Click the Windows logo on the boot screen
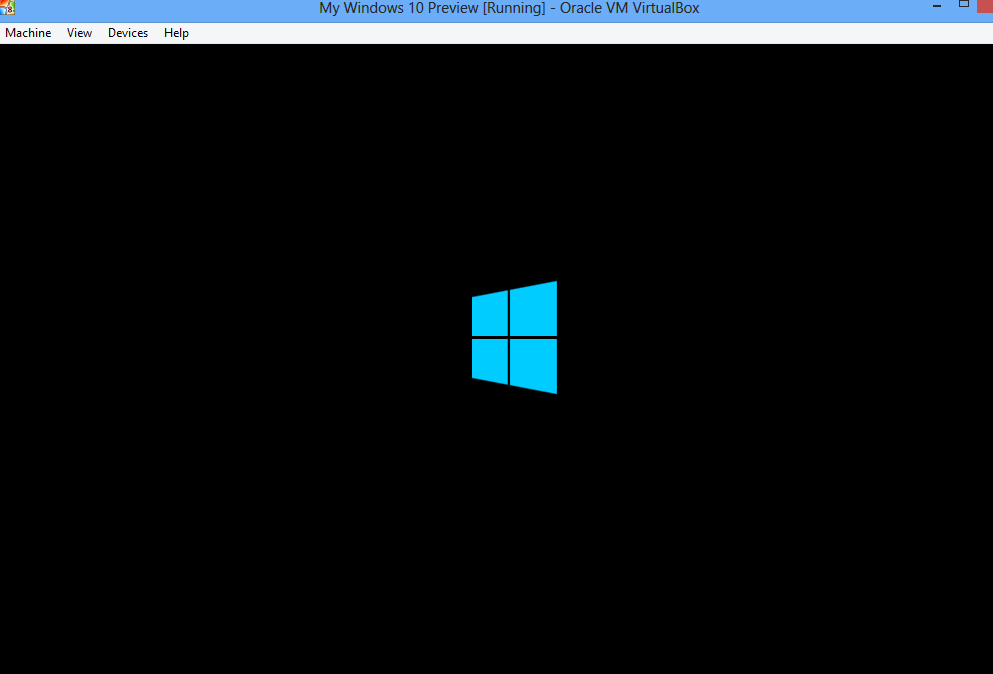Viewport: 993px width, 674px height. 514,337
